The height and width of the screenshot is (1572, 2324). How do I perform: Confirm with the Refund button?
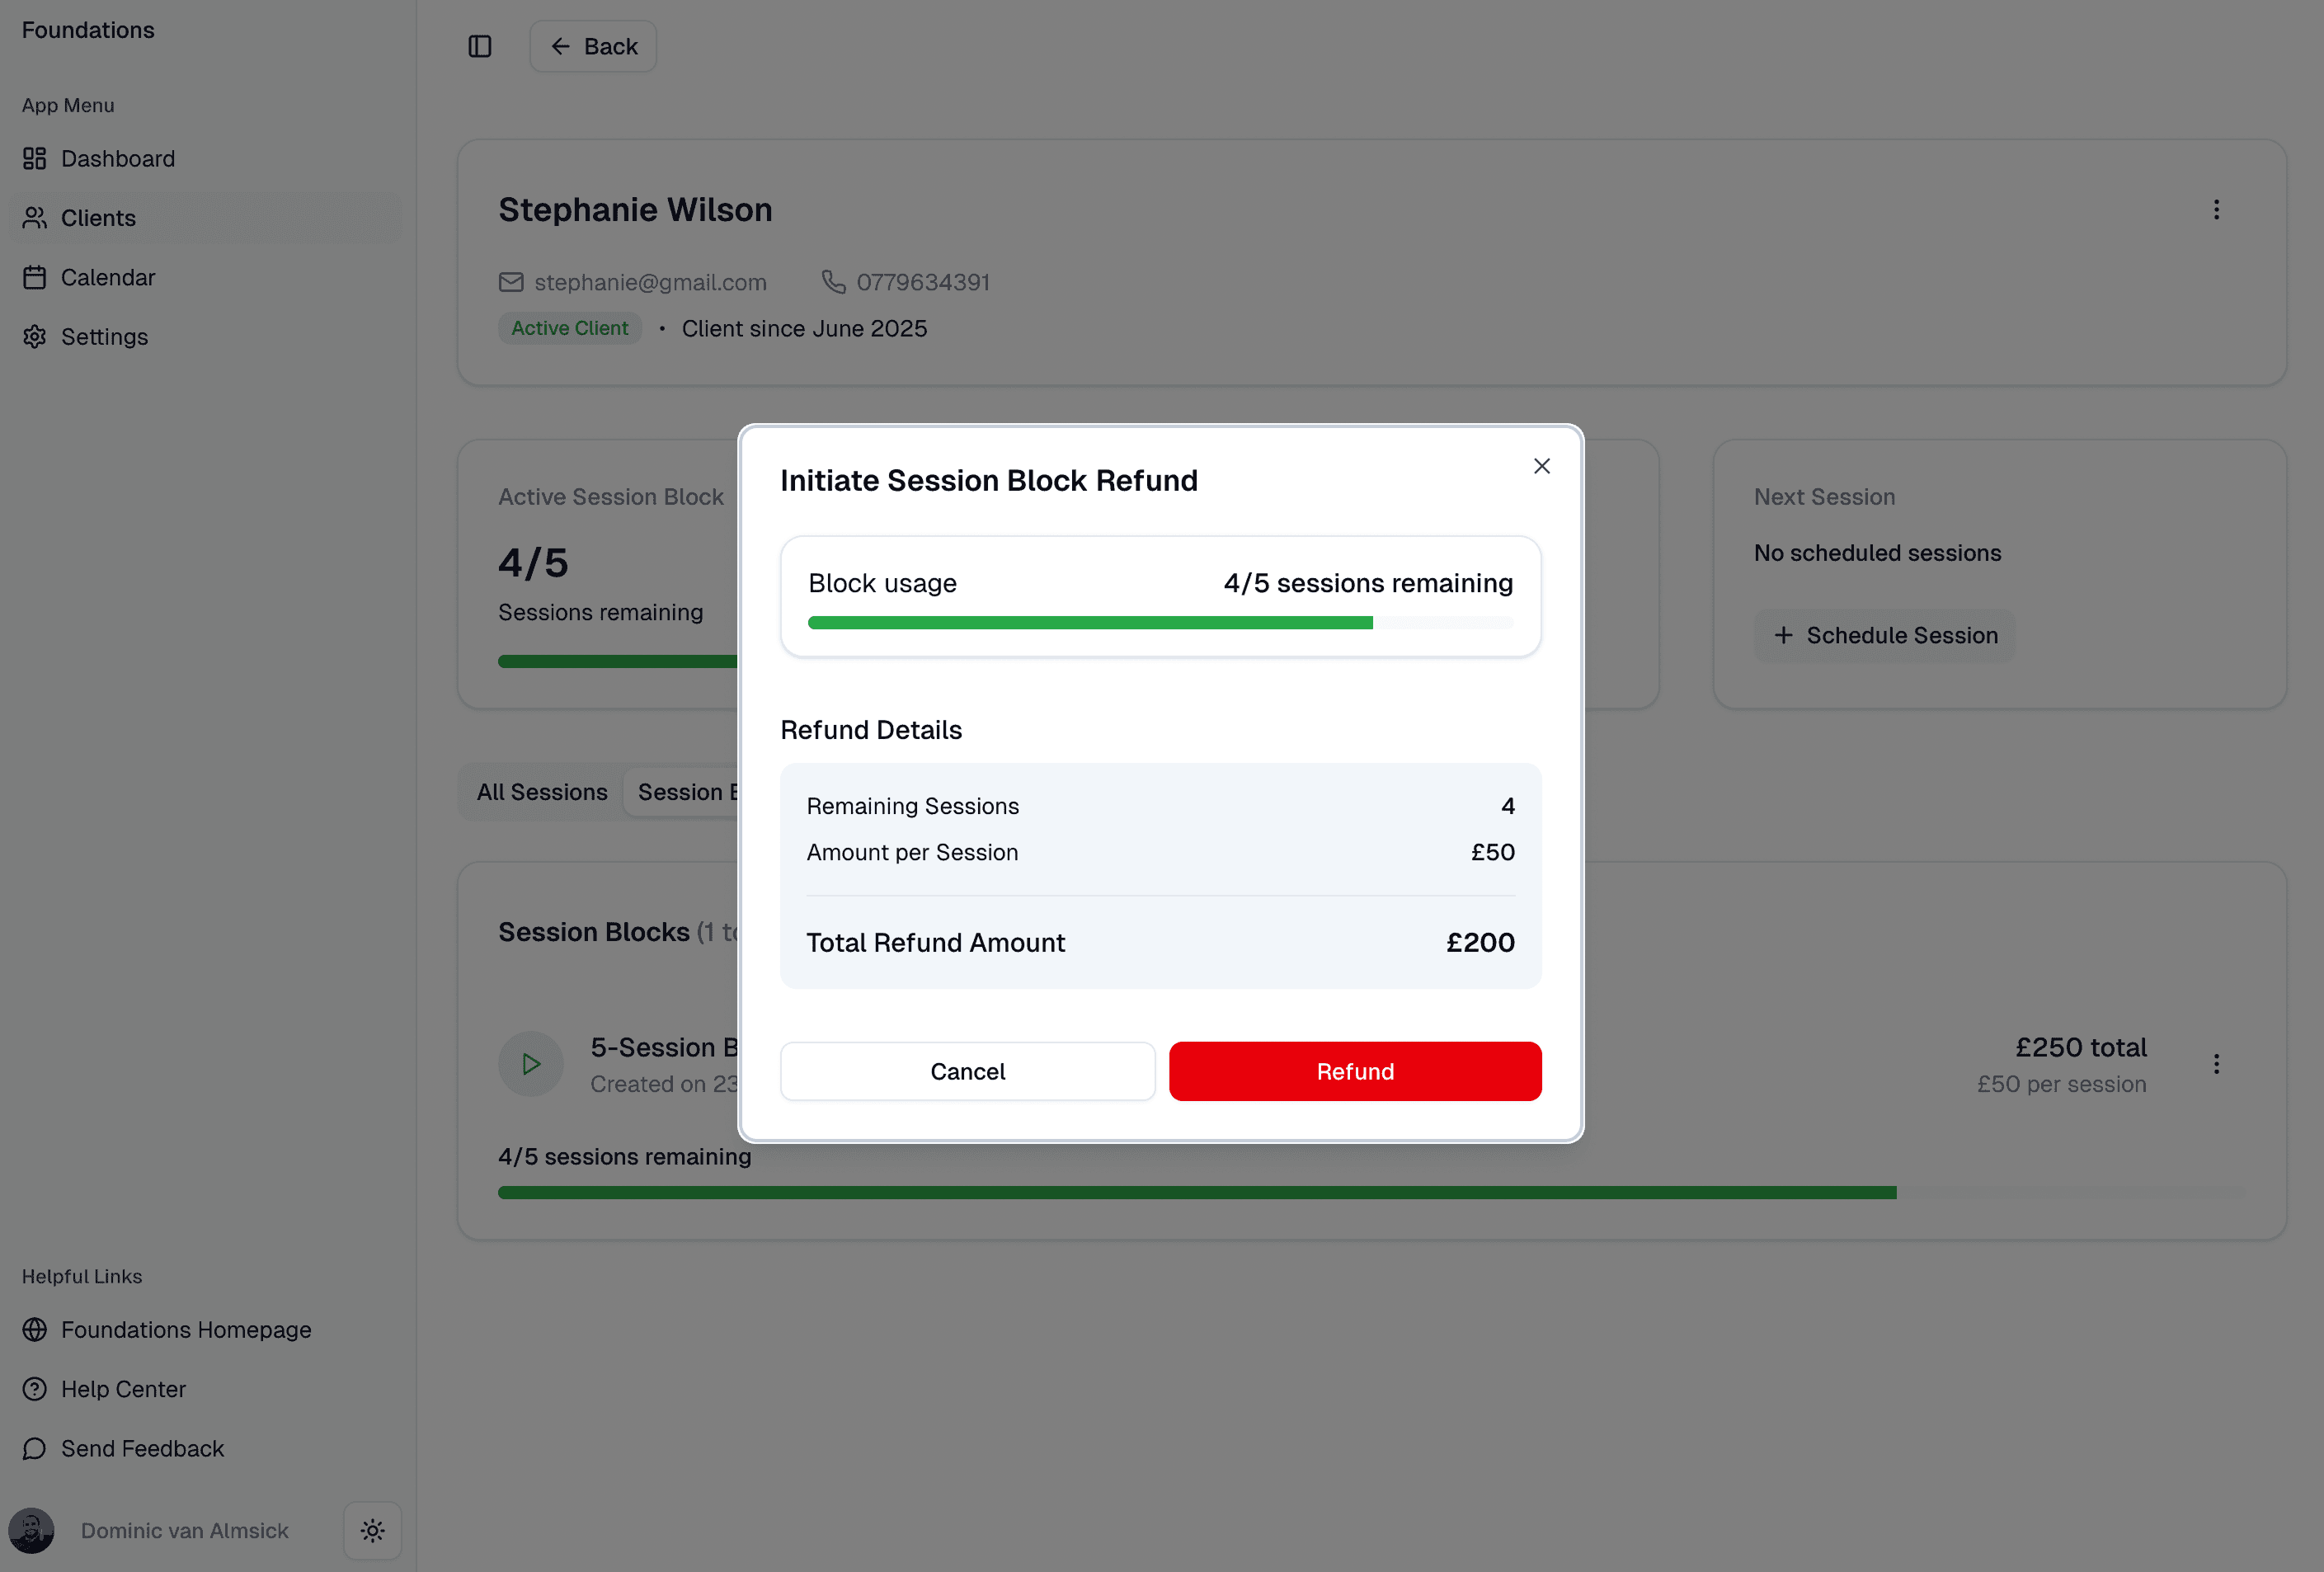pyautogui.click(x=1354, y=1071)
